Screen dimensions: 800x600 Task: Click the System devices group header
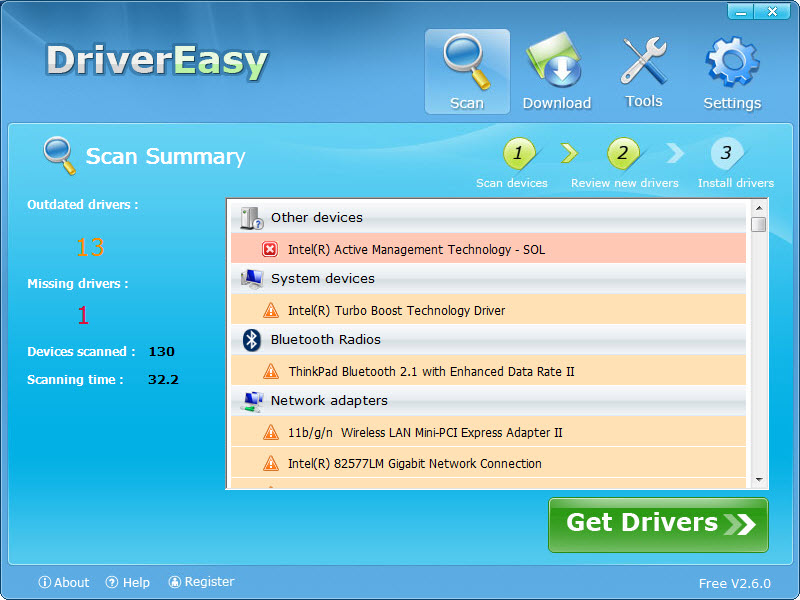coord(488,279)
